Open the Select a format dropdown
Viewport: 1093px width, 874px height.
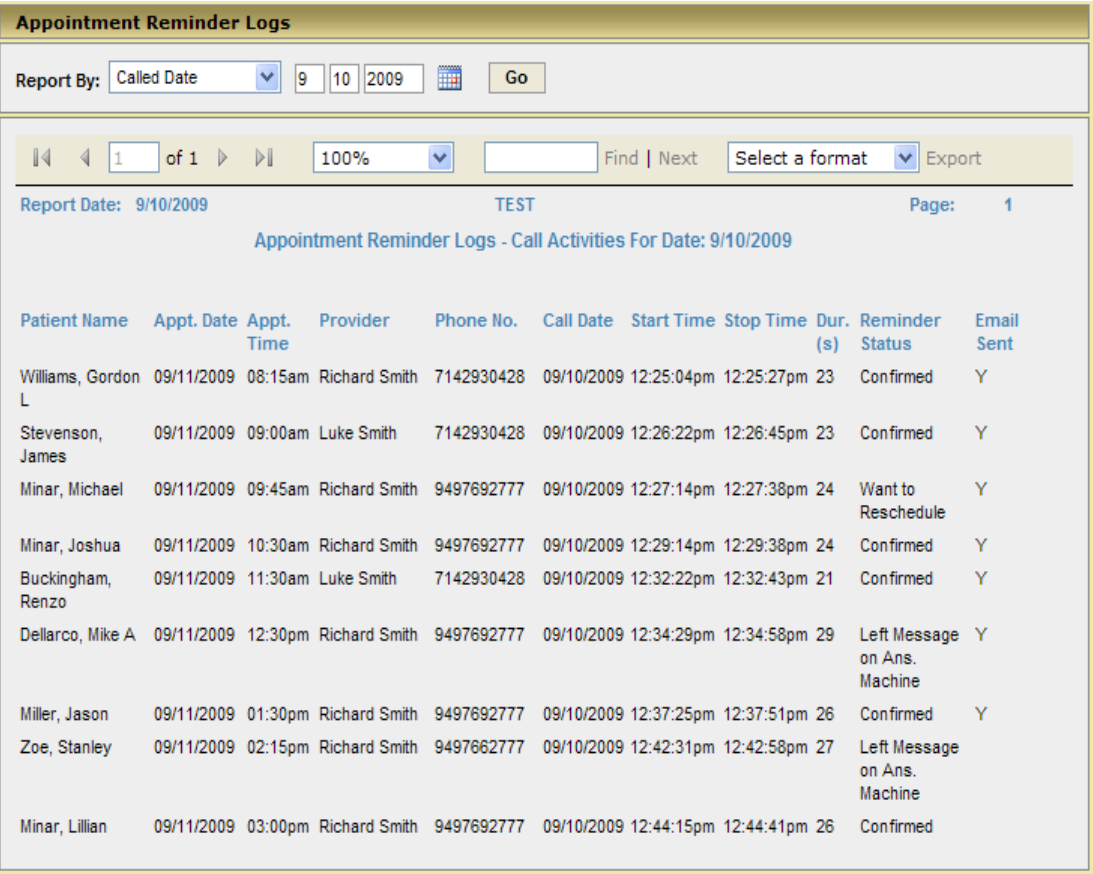(823, 158)
